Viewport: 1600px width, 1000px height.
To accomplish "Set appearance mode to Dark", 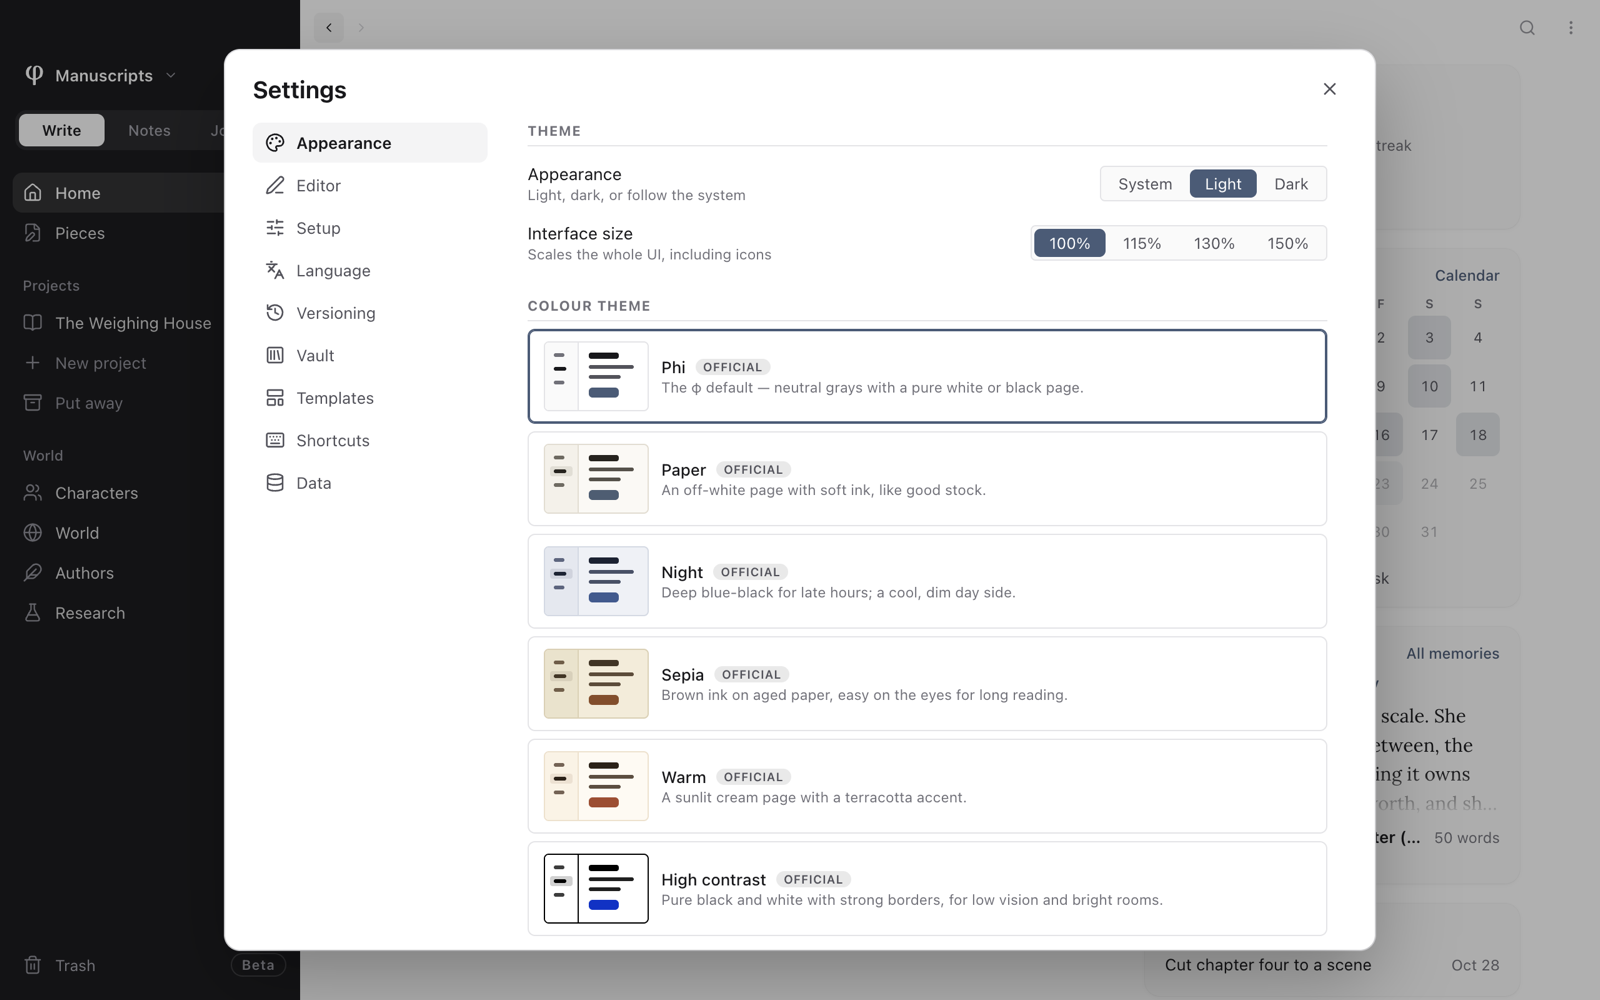I will tap(1291, 184).
